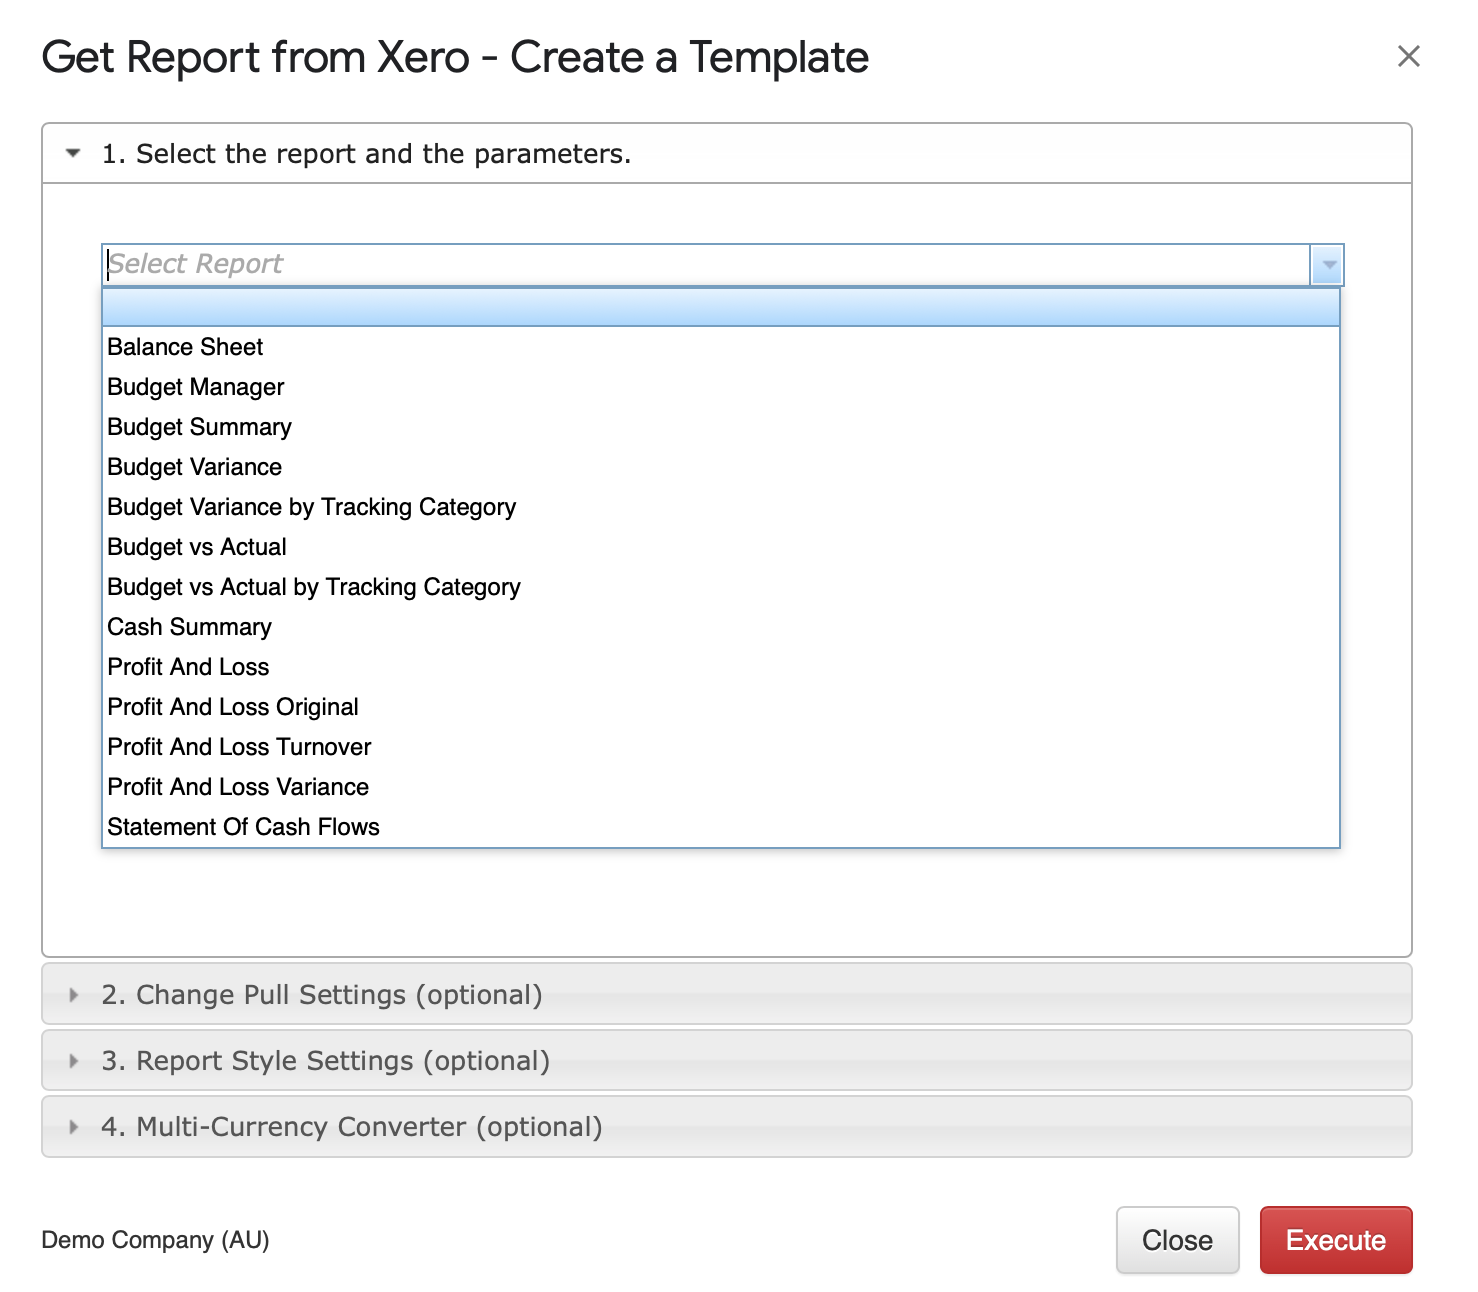Open the Select Report dropdown arrow
Image resolution: width=1478 pixels, height=1292 pixels.
(x=1328, y=265)
